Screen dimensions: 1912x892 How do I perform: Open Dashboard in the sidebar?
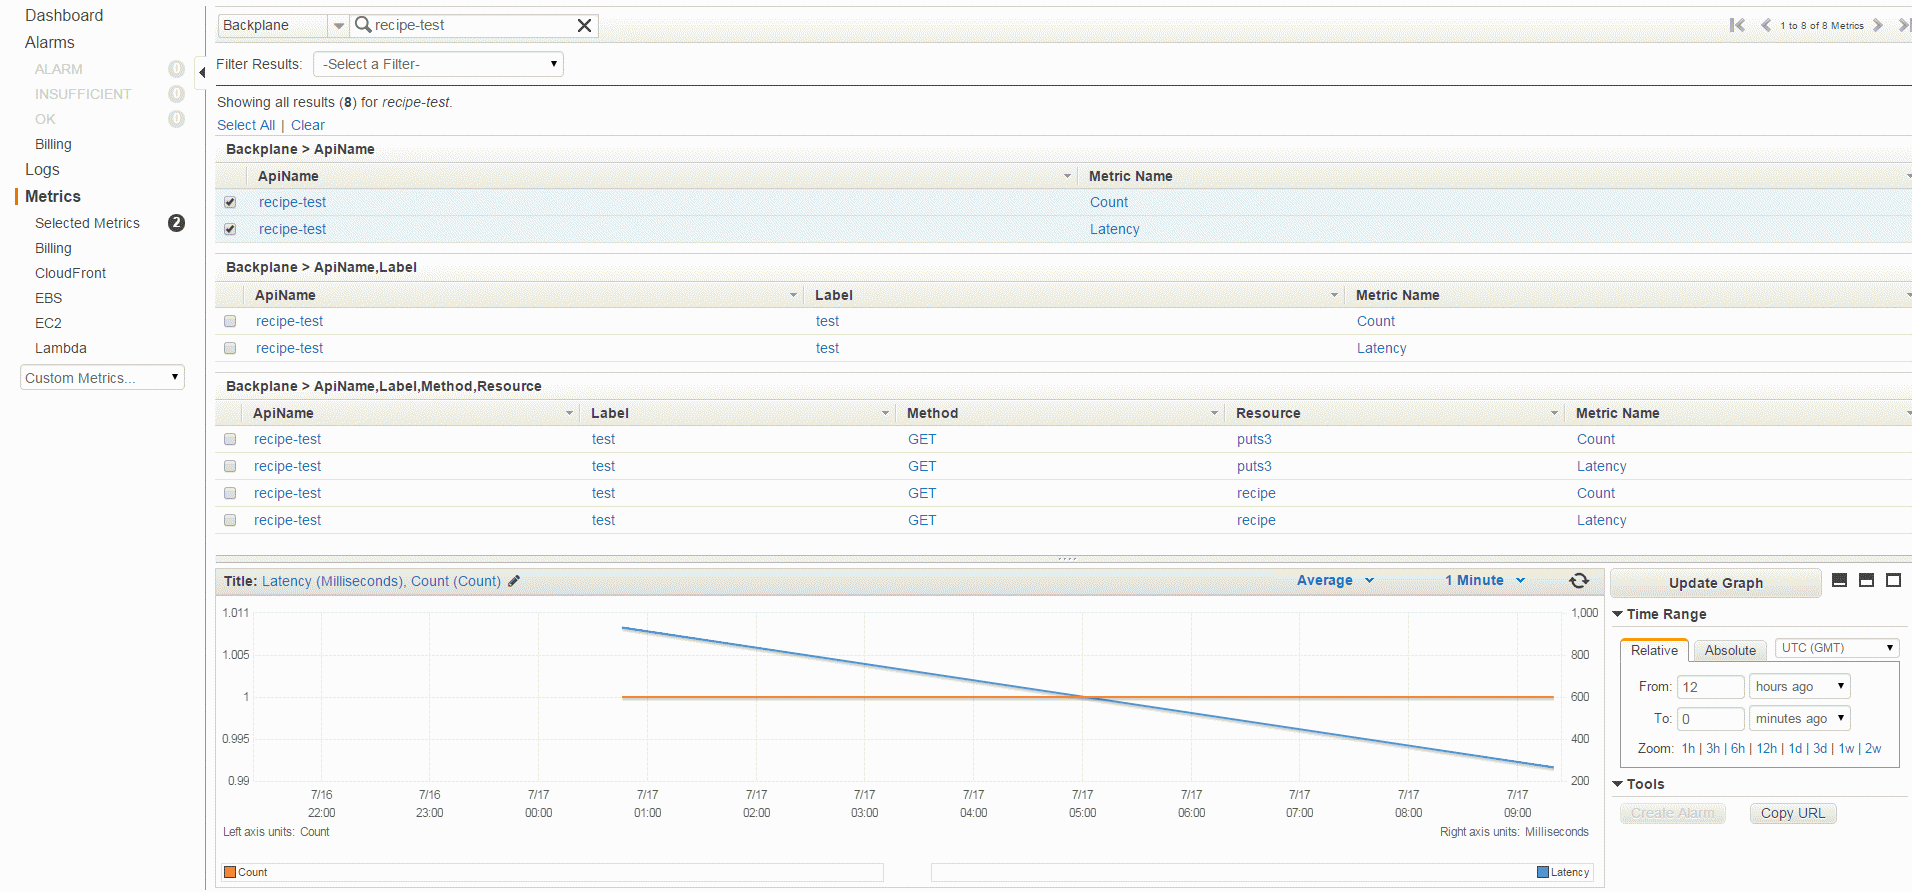64,15
